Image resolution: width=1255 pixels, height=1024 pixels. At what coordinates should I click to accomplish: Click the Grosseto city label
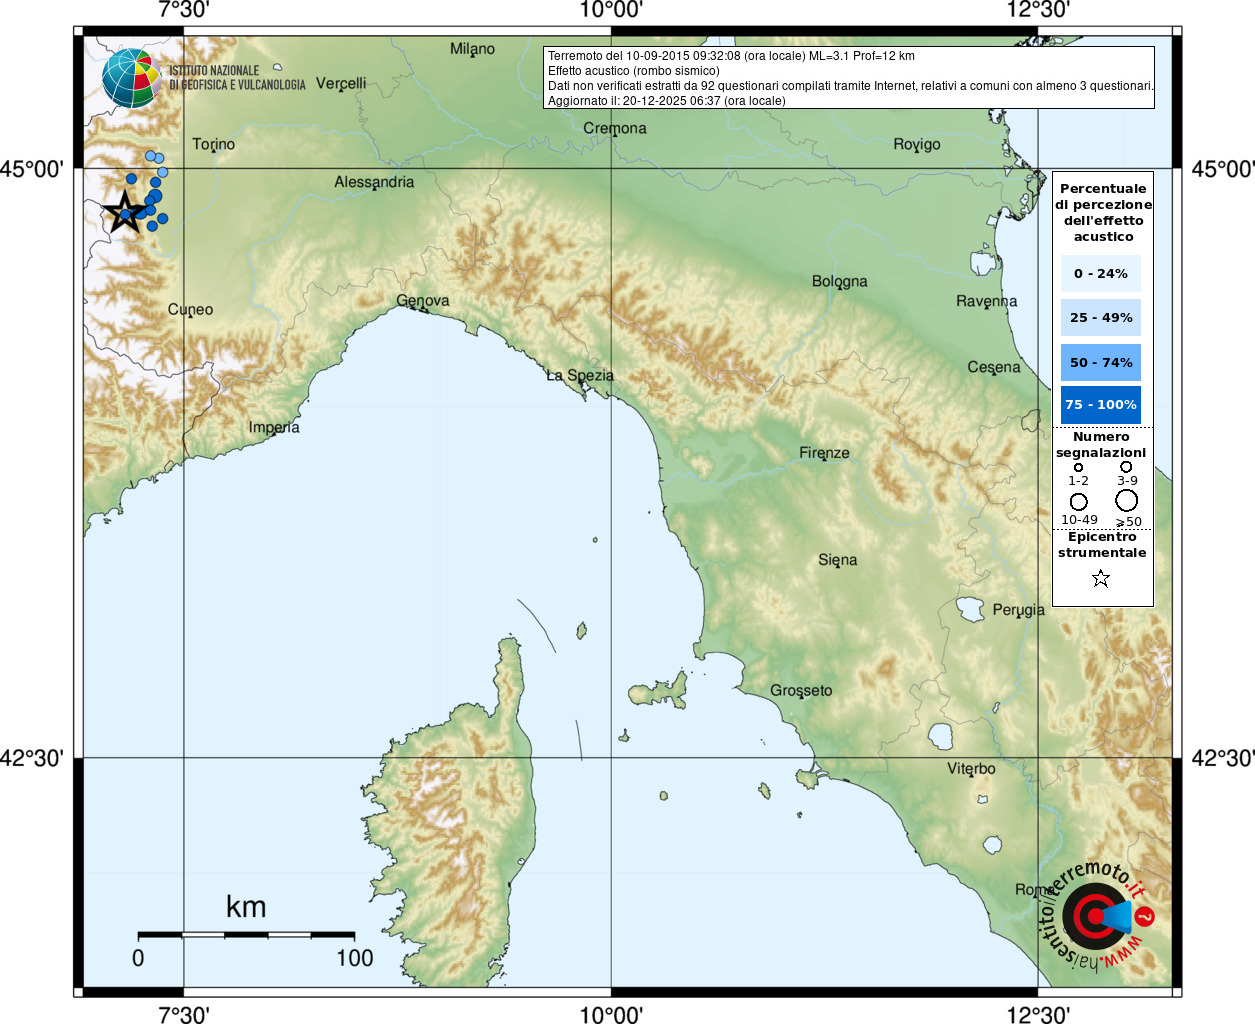[801, 690]
